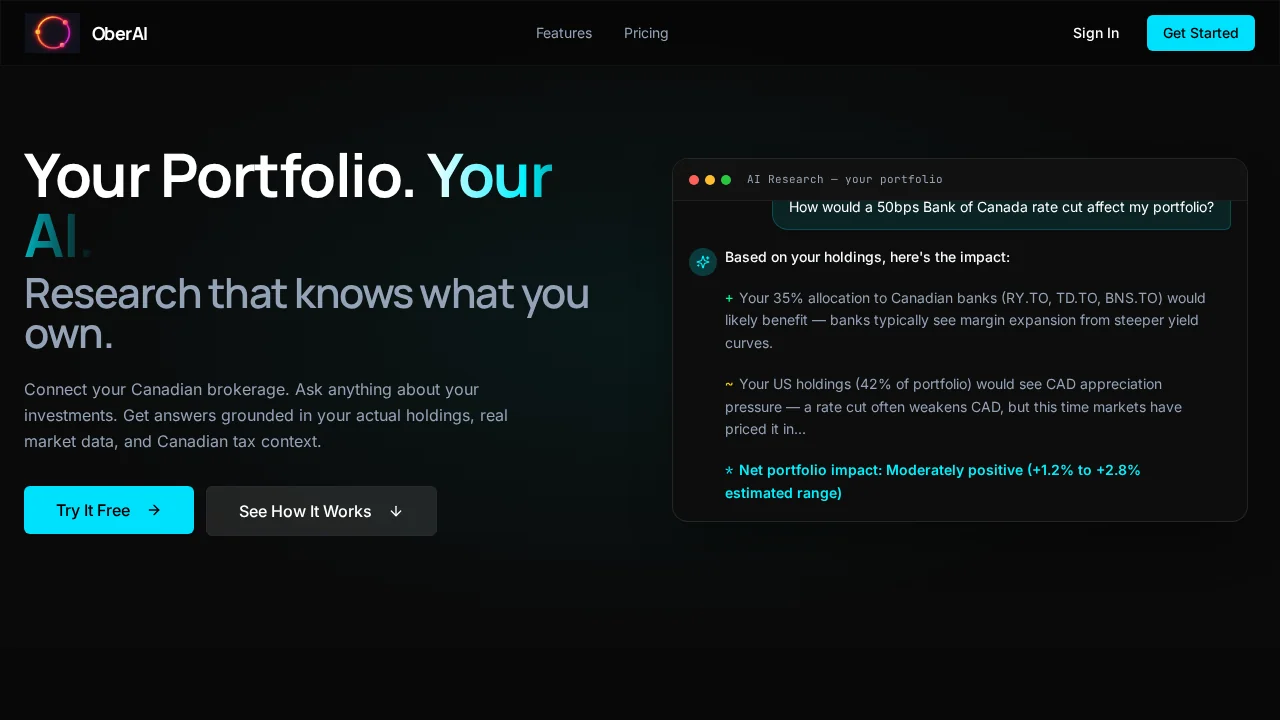The image size is (1280, 720).
Task: Click the down arrow icon beside See How It Works
Action: (x=396, y=511)
